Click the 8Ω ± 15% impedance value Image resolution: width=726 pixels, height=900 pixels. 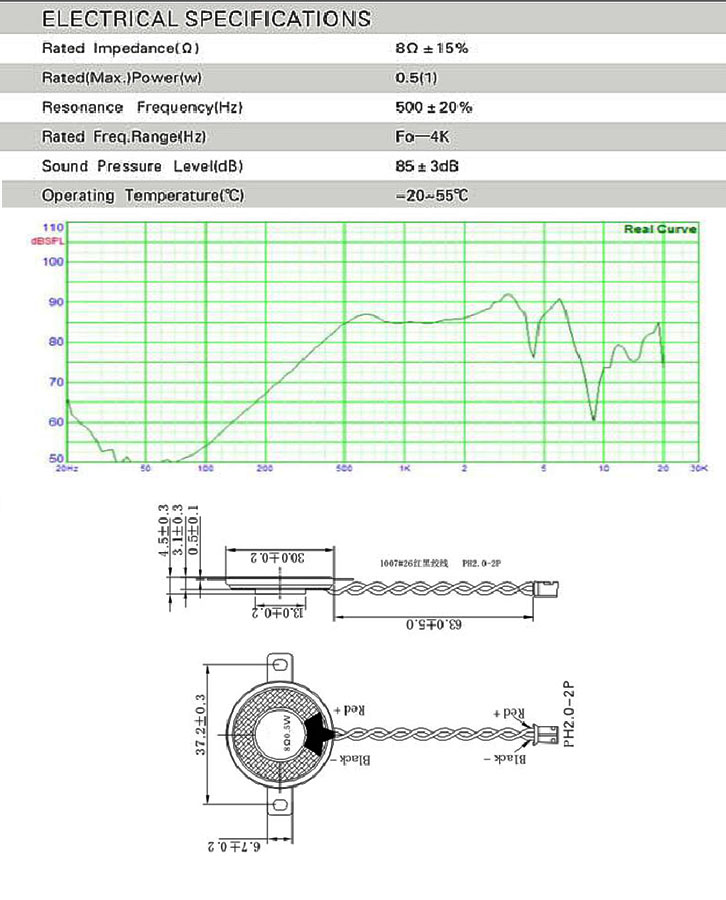[x=432, y=48]
